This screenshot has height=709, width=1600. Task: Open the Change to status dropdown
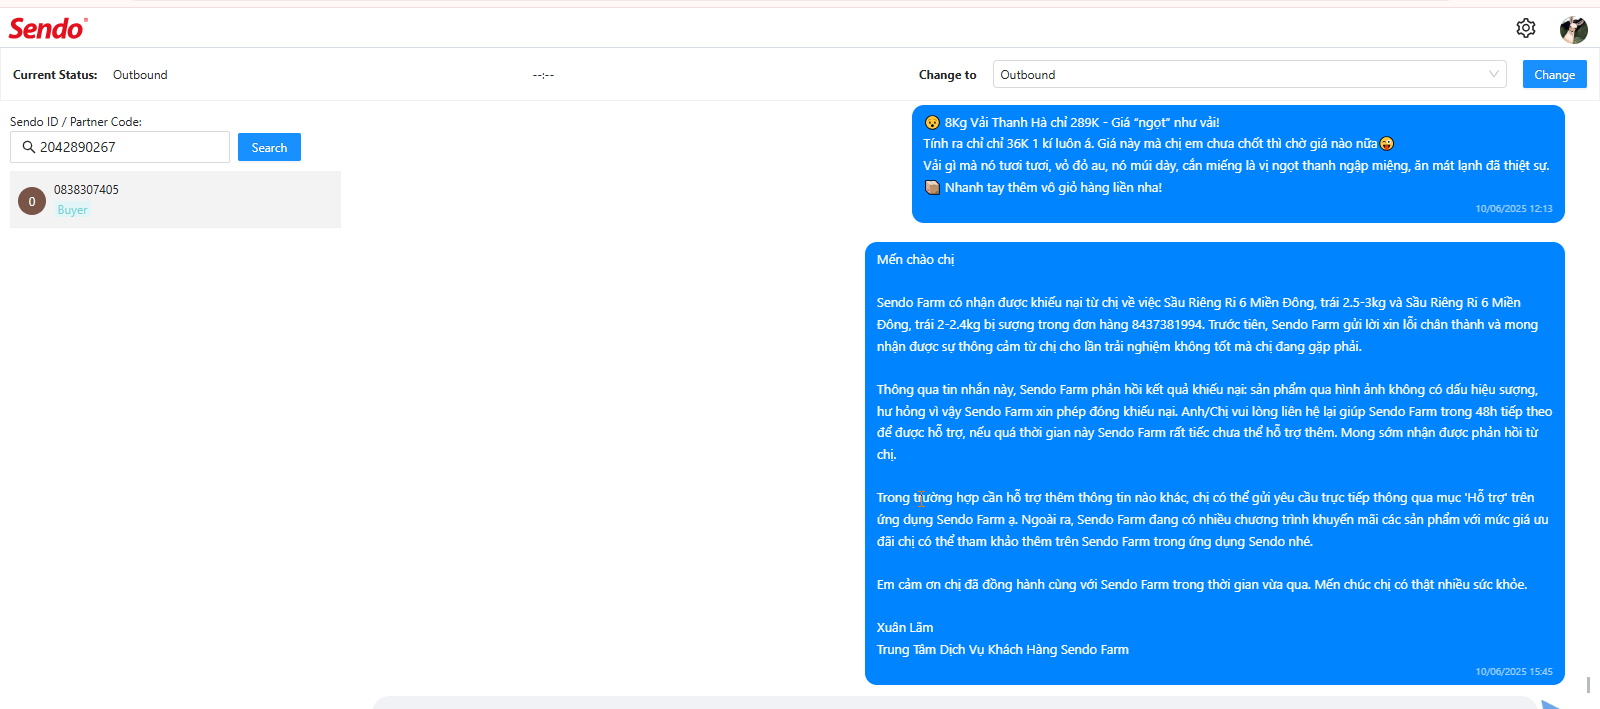[x=1249, y=75]
